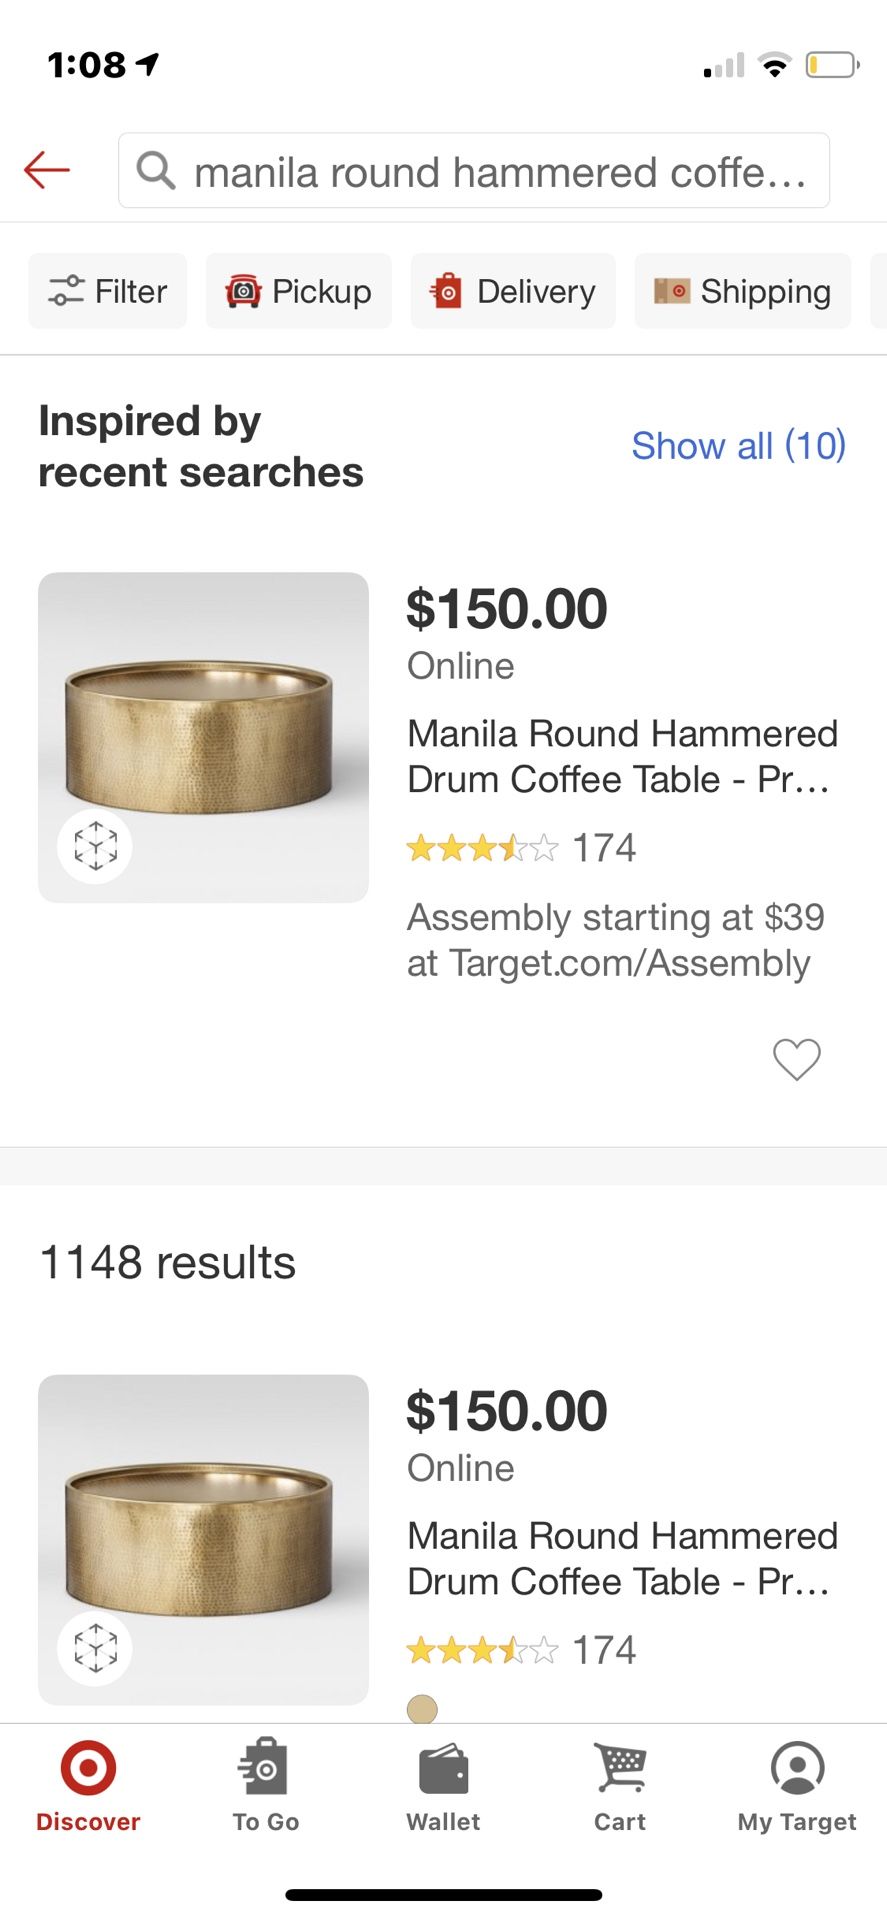This screenshot has height=1920, width=887.
Task: Open the second Manila Round Hammered title
Action: [x=621, y=1558]
